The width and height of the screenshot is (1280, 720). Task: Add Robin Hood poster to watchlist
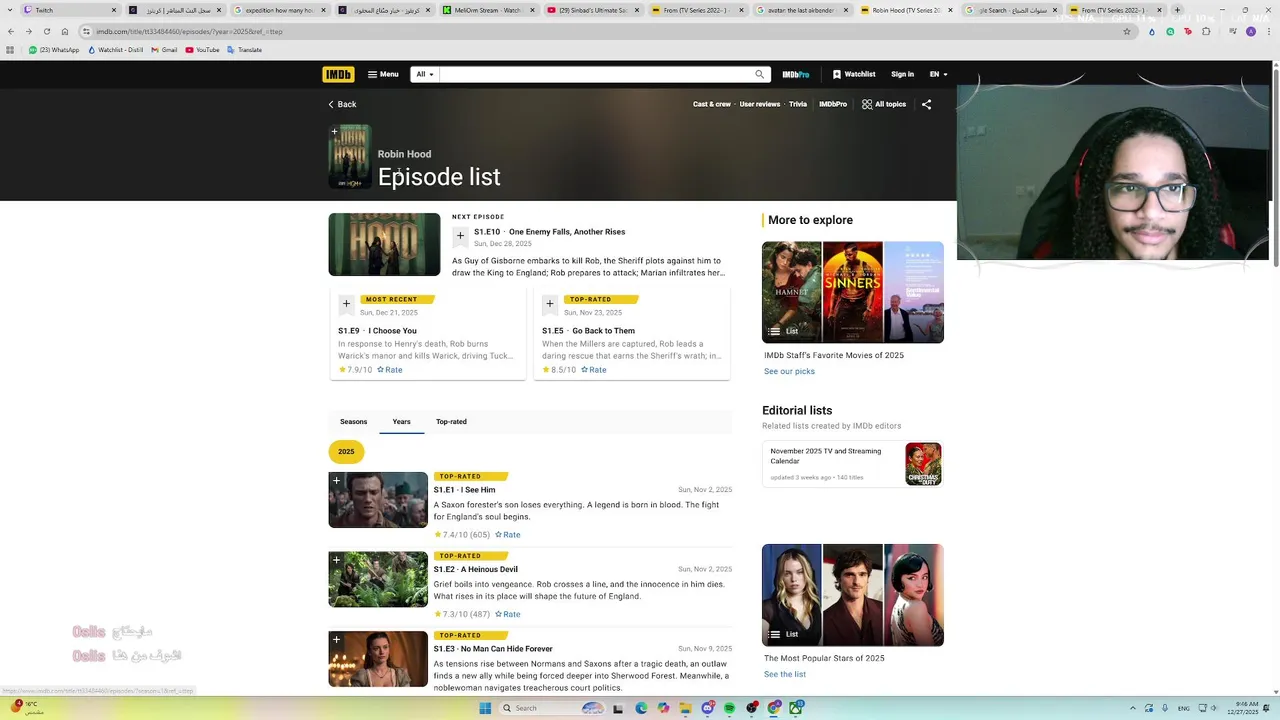(x=334, y=132)
